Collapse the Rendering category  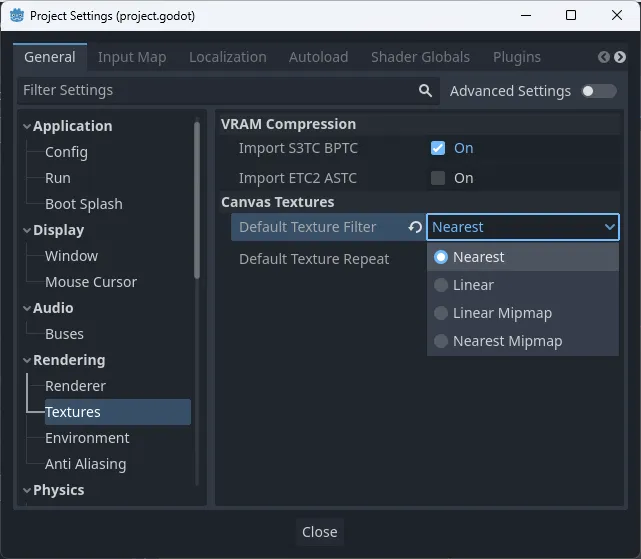point(26,360)
